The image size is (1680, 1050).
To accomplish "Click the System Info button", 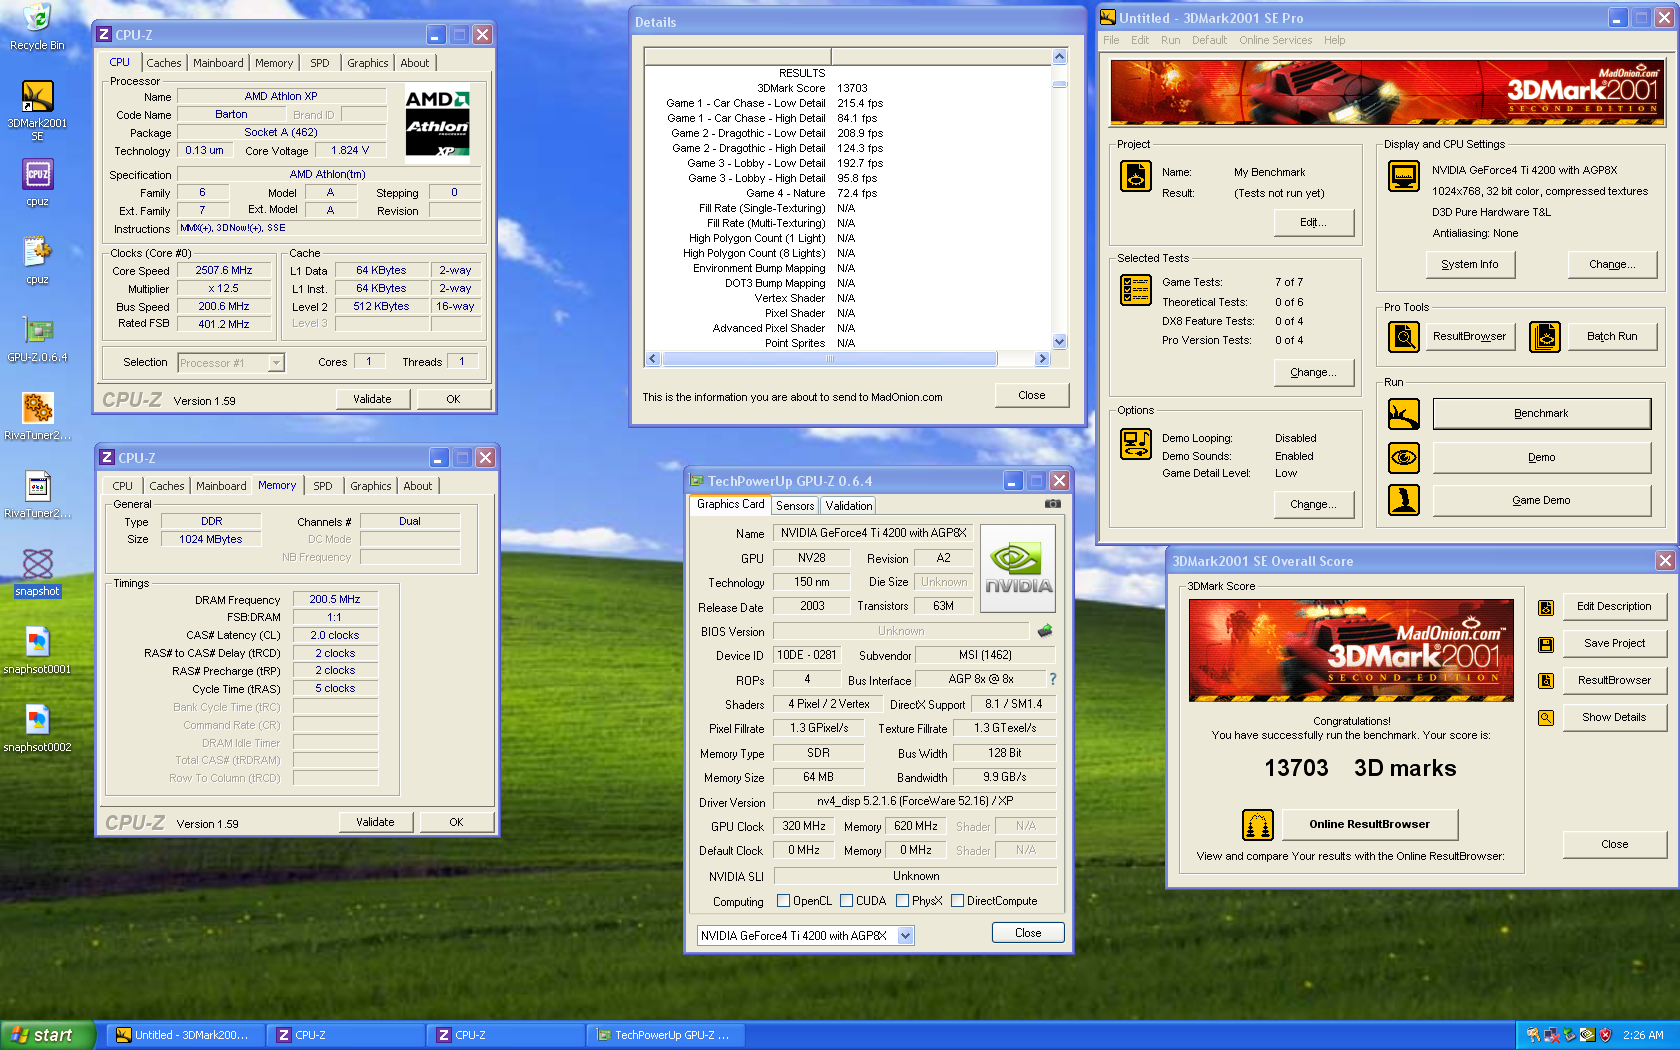I will pos(1469,264).
